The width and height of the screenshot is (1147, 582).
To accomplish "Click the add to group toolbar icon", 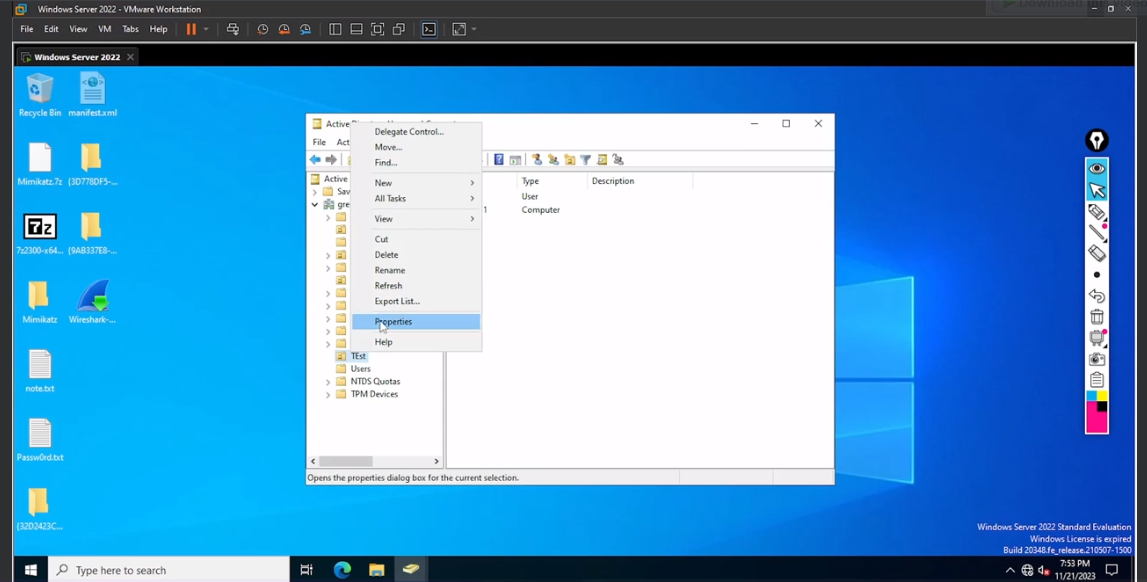I will click(618, 159).
